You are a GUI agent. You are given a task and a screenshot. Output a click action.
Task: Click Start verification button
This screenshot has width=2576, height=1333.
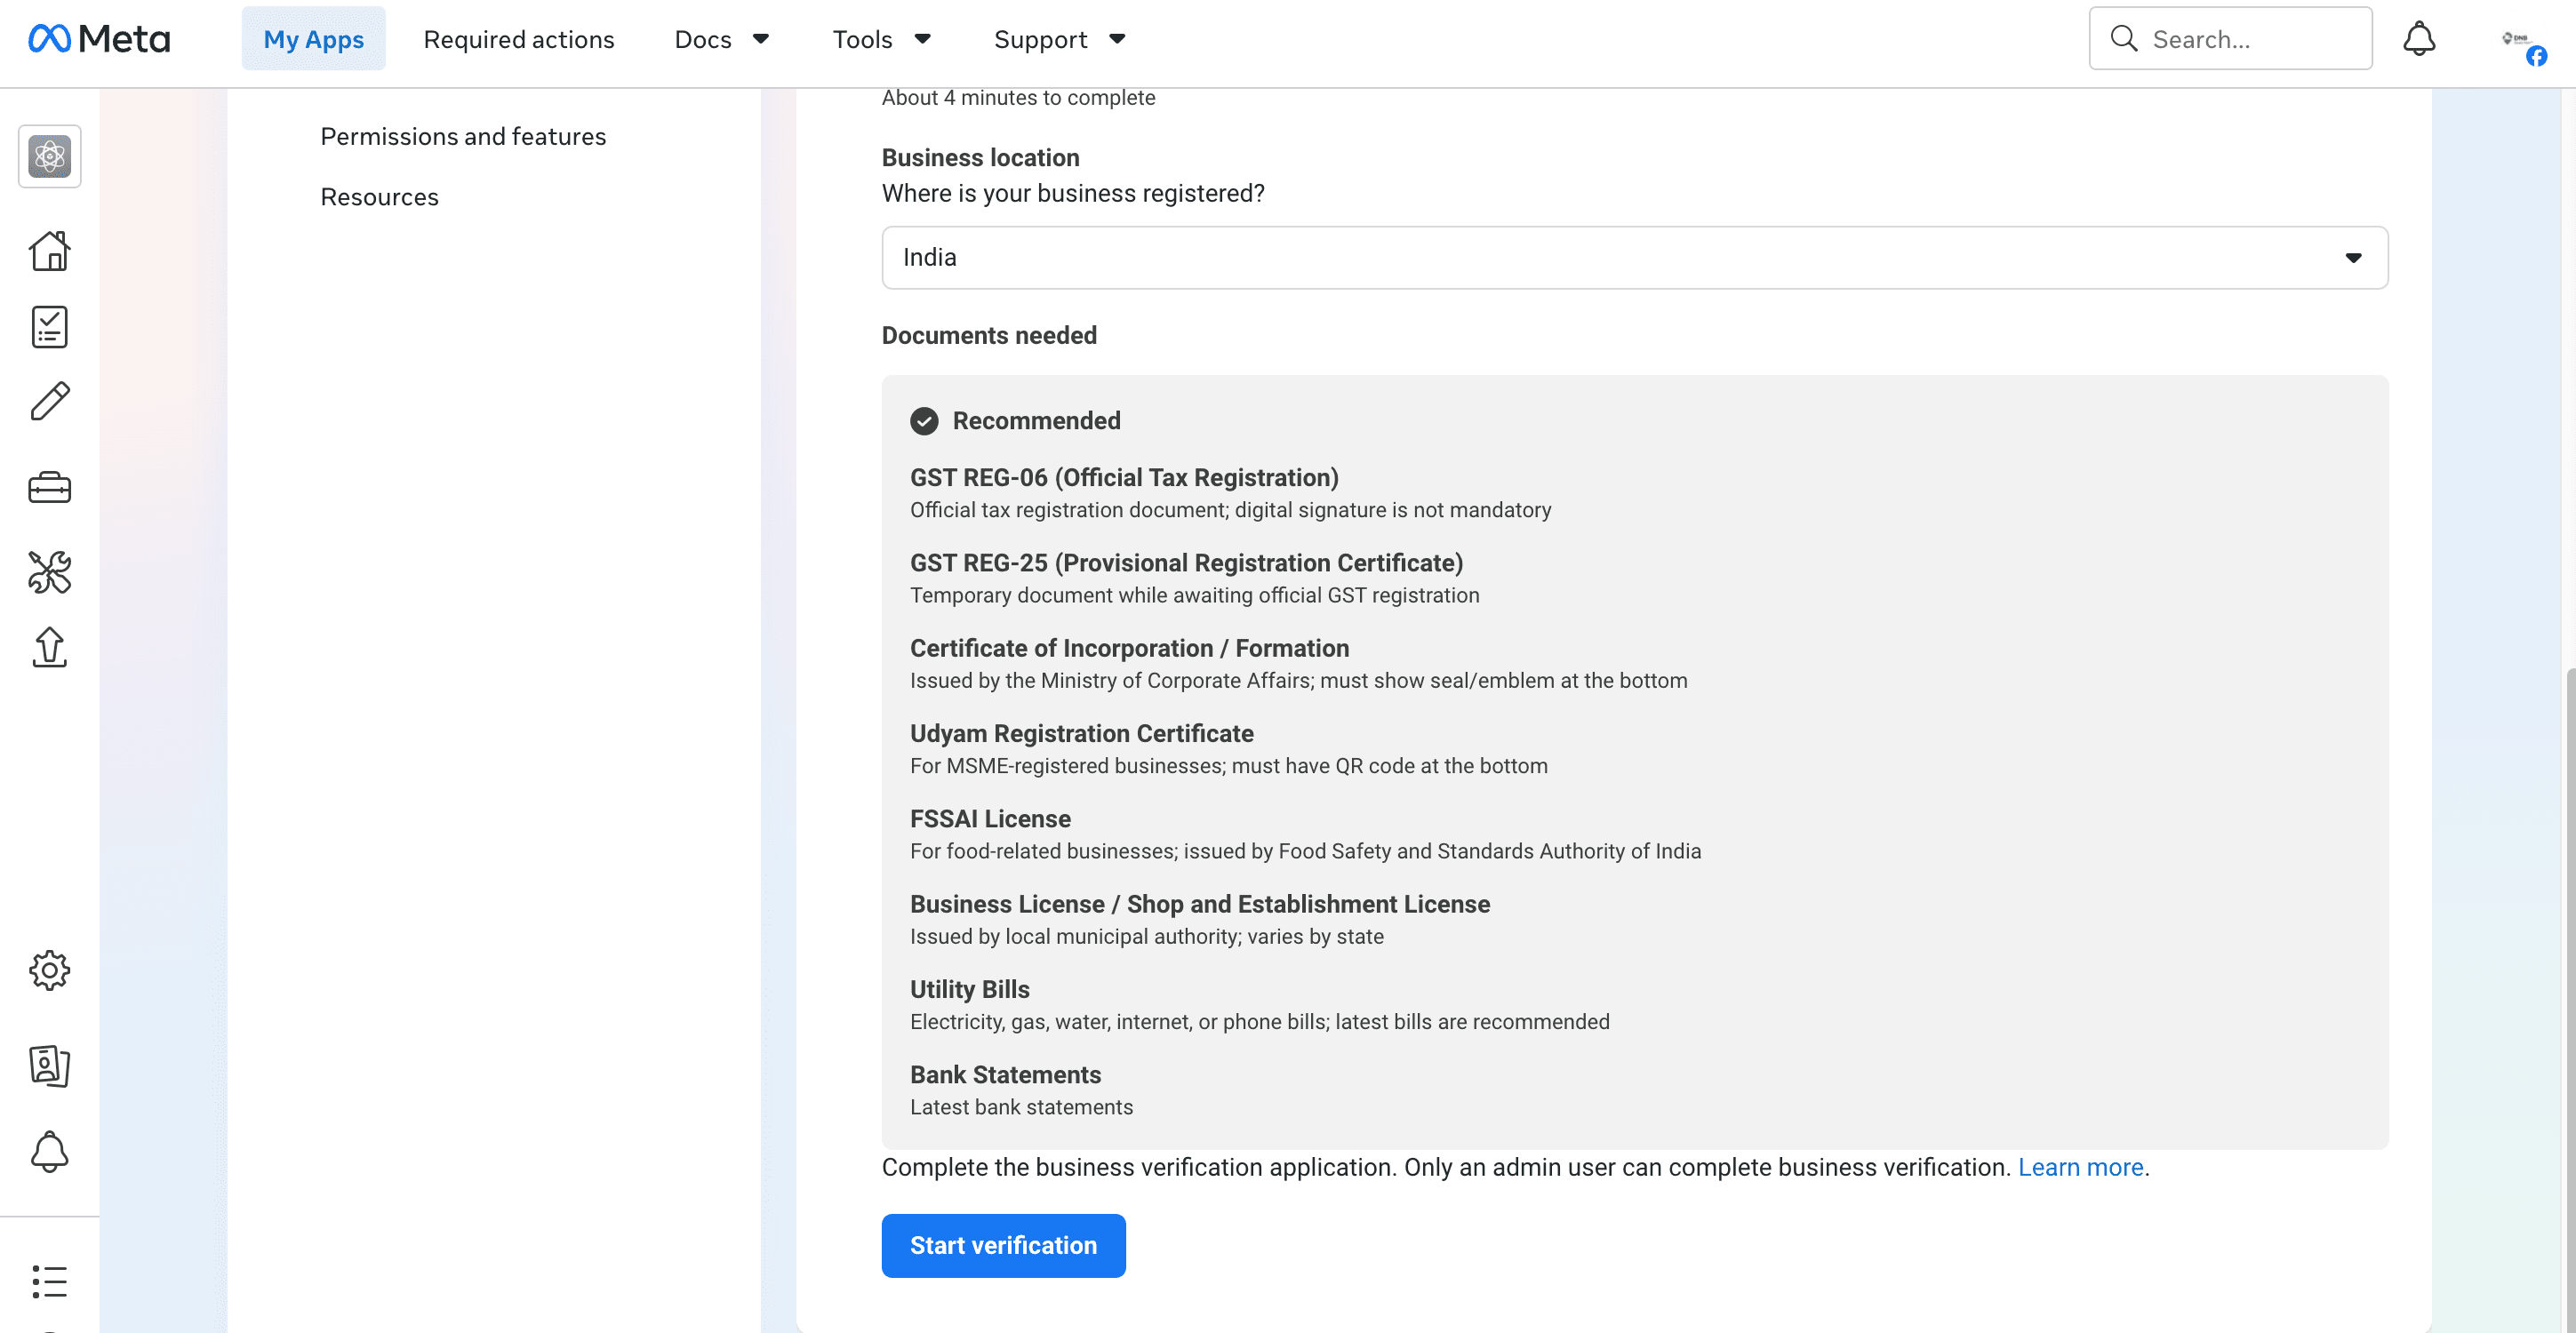1003,1245
